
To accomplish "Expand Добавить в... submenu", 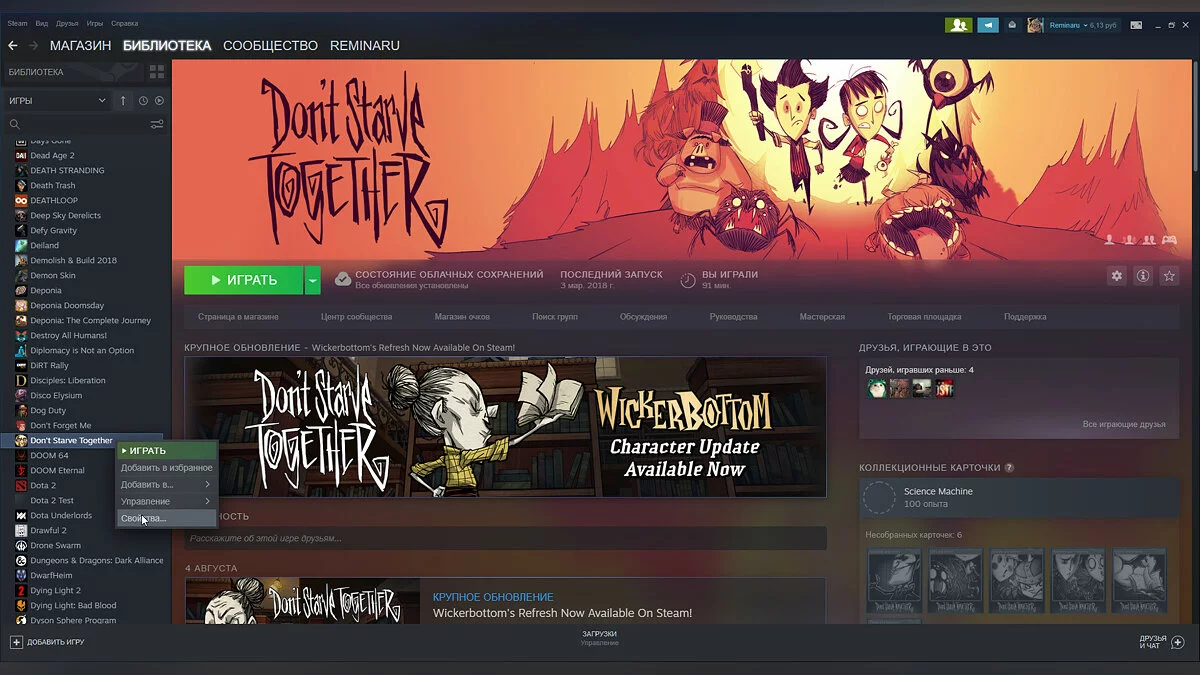I will point(166,484).
